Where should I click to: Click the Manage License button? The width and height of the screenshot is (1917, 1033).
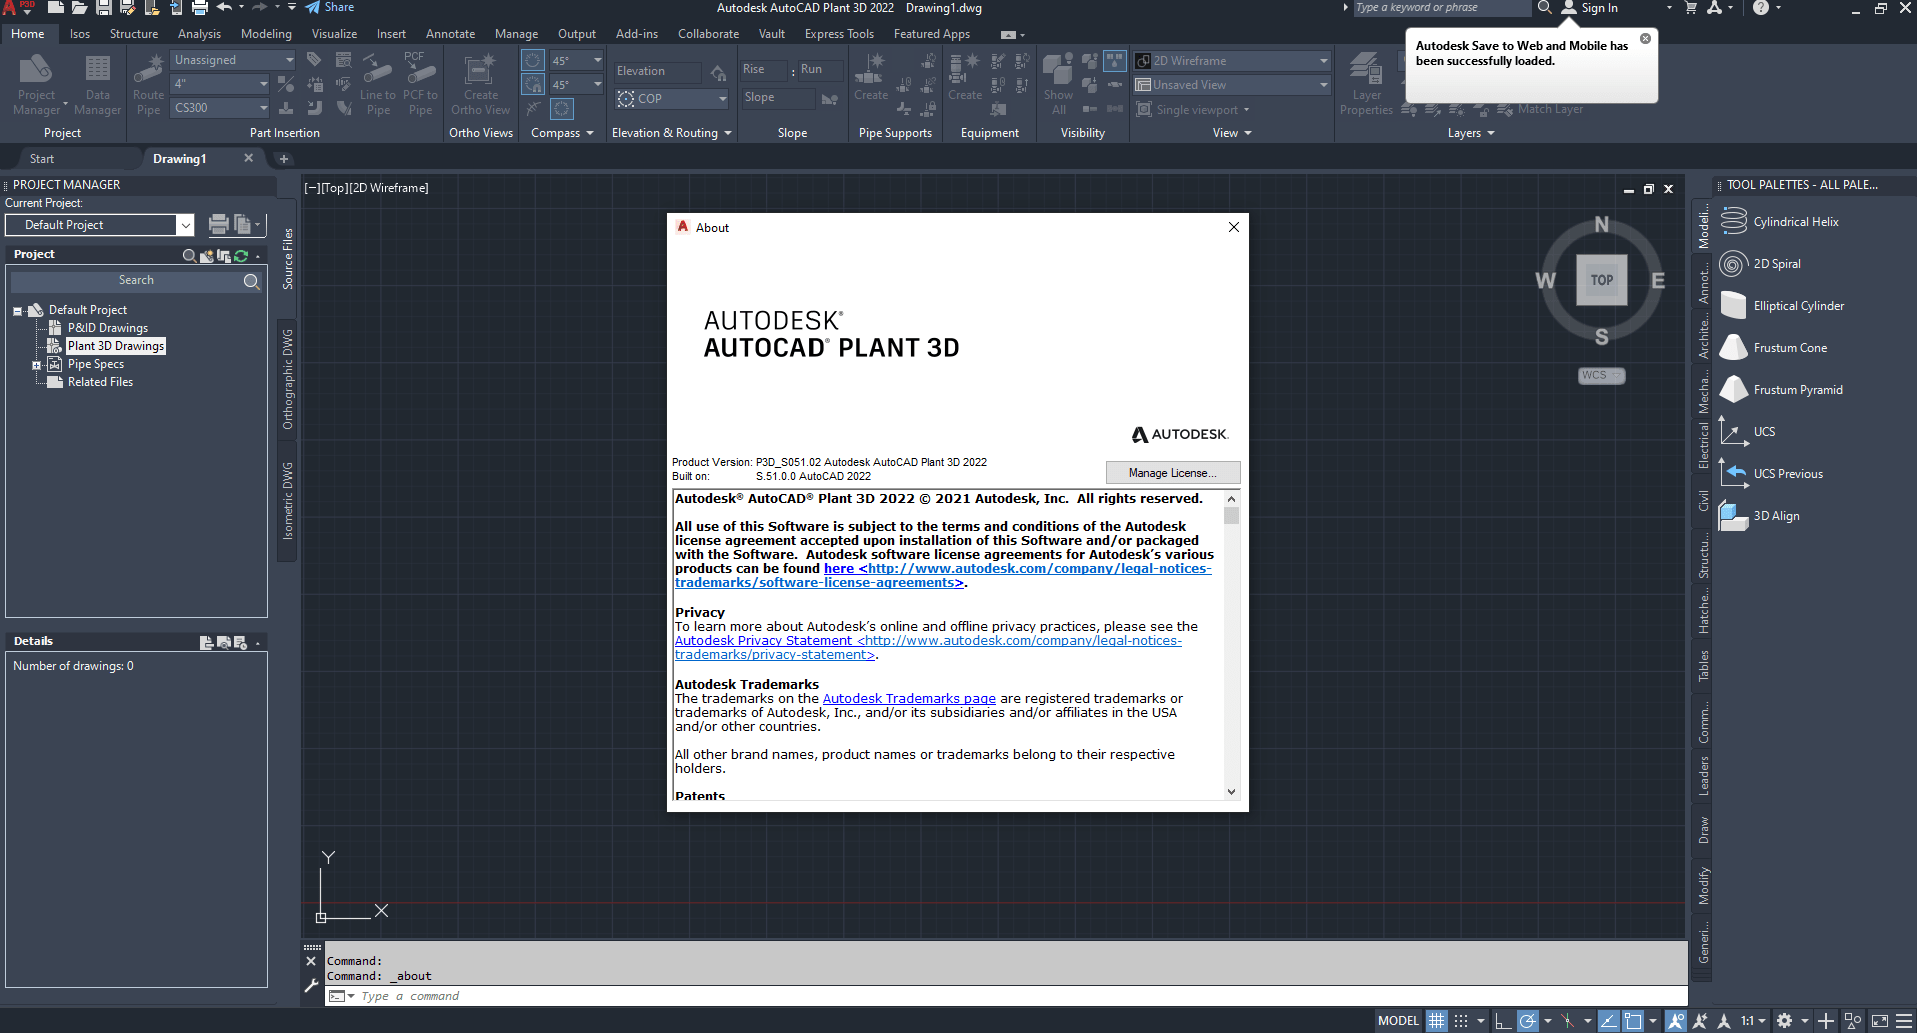click(1173, 473)
